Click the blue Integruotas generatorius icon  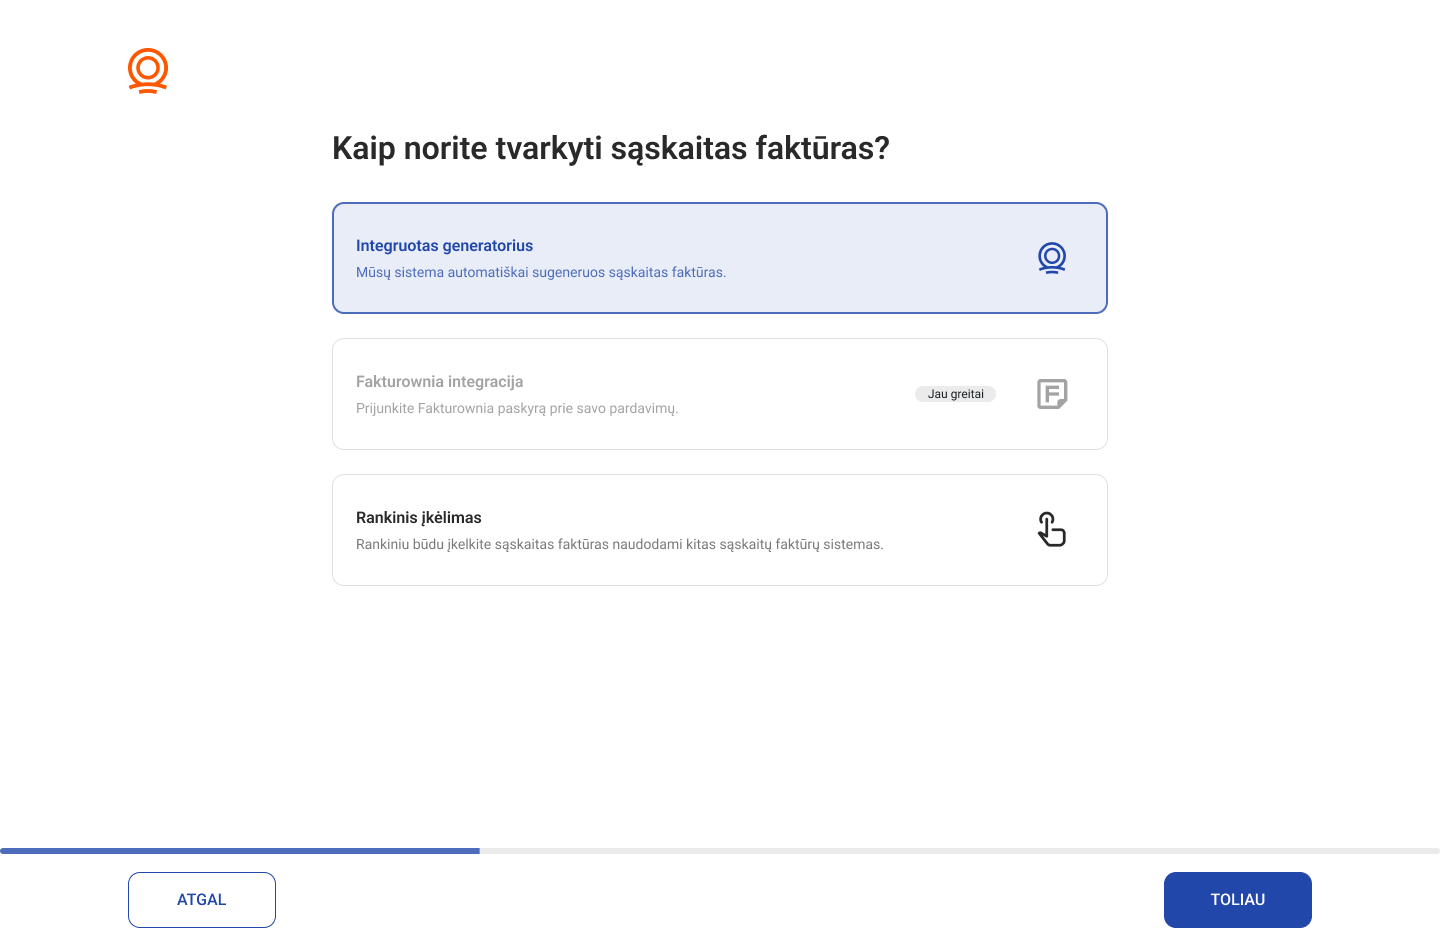[x=1051, y=258]
